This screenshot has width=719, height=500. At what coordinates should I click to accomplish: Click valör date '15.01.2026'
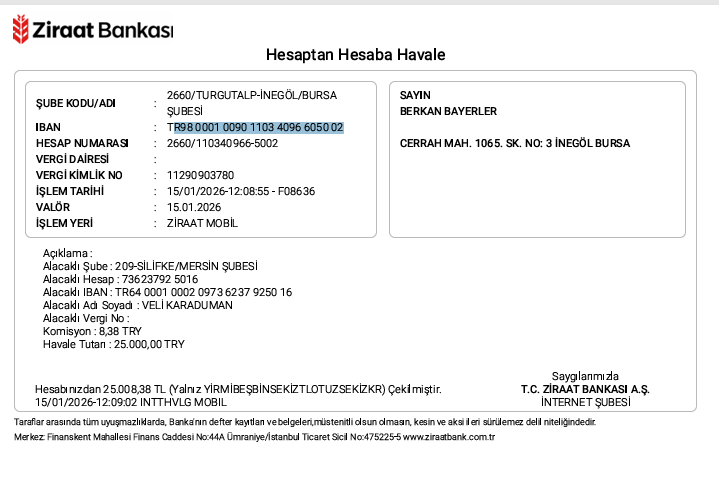[x=194, y=207]
